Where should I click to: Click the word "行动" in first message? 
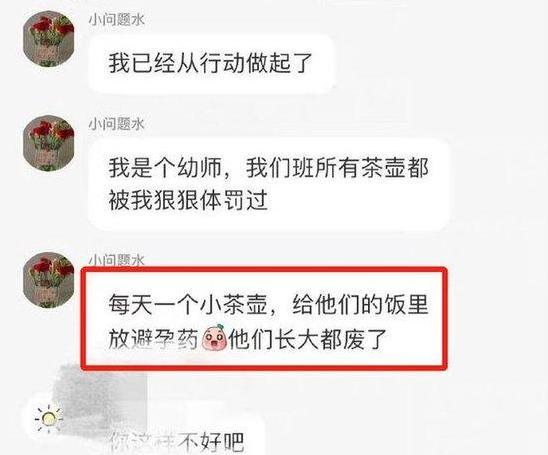(222, 63)
